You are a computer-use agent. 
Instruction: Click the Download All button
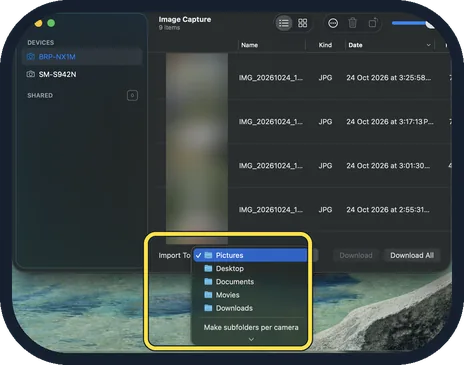412,255
